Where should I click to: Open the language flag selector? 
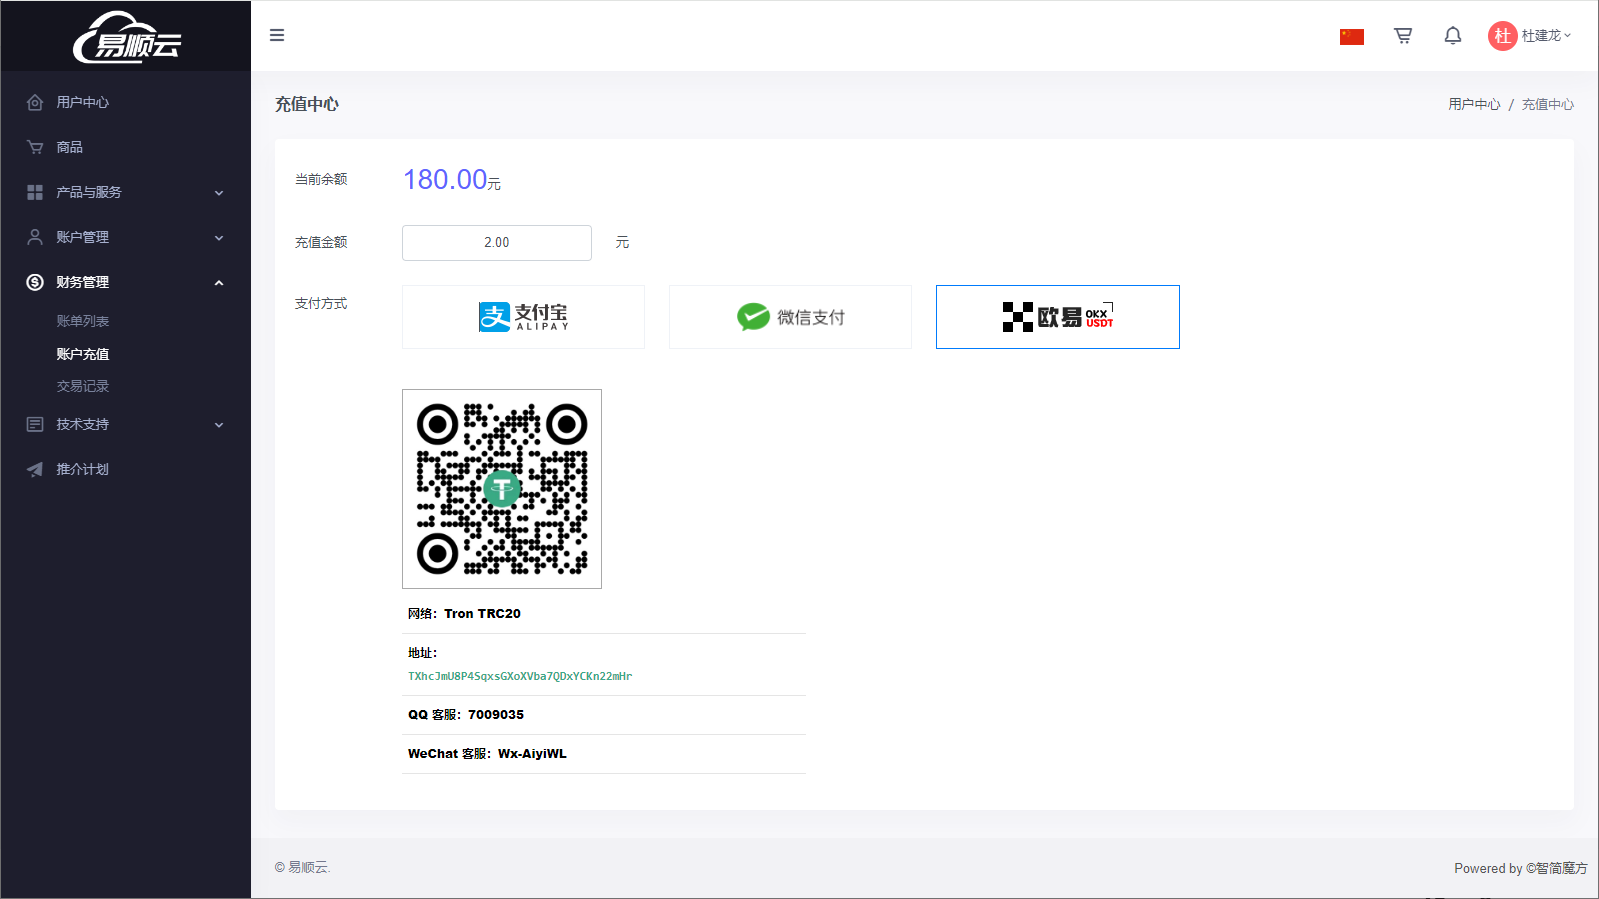[1352, 37]
